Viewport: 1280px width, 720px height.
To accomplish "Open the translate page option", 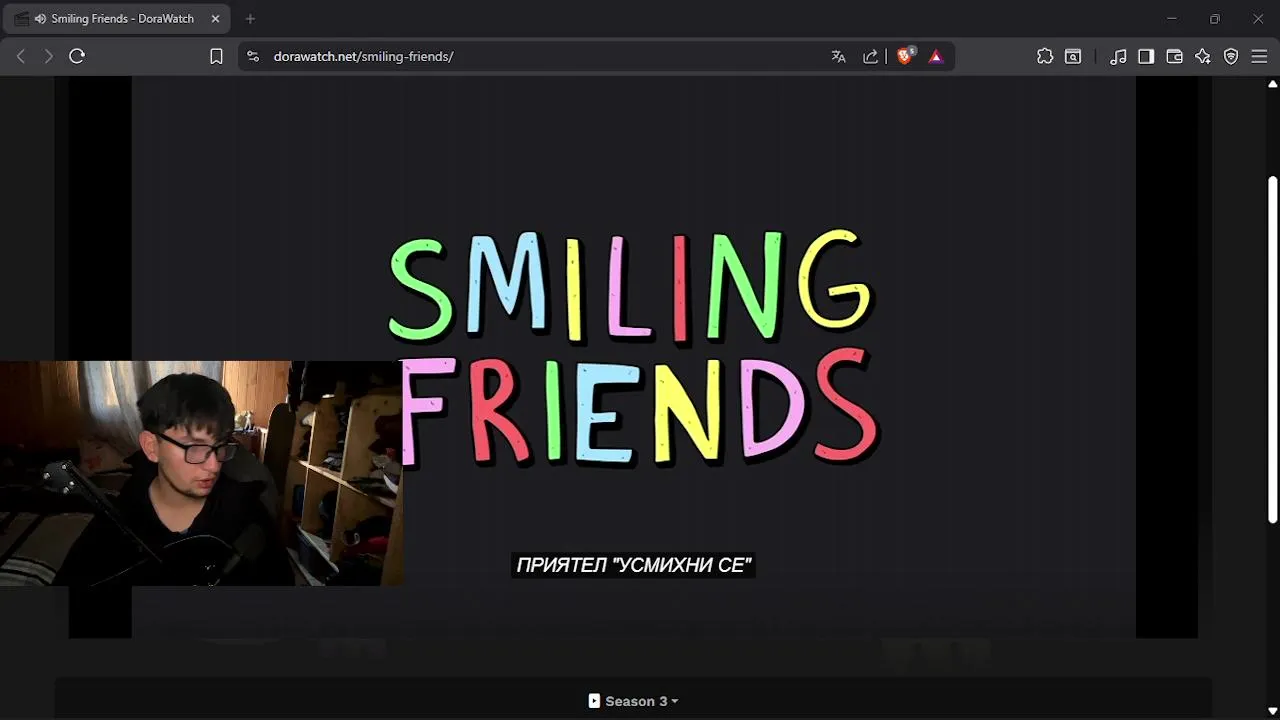I will 839,57.
